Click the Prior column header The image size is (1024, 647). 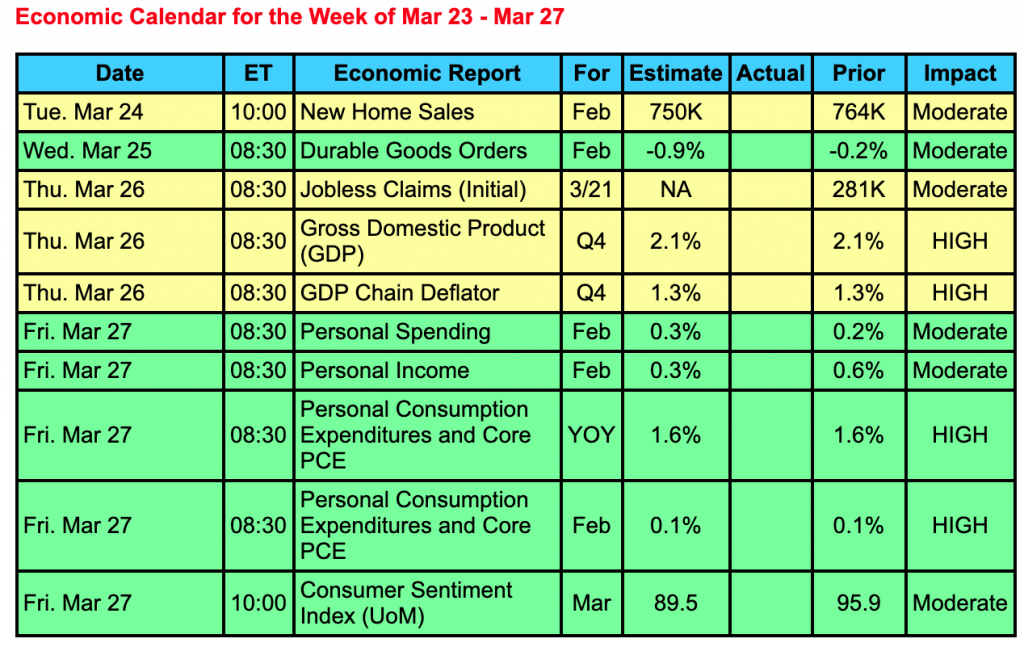(x=858, y=73)
